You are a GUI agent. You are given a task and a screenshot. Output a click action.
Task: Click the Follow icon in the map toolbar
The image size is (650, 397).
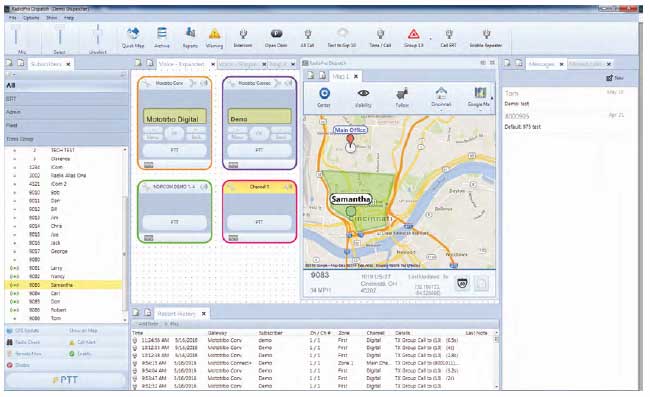point(402,94)
